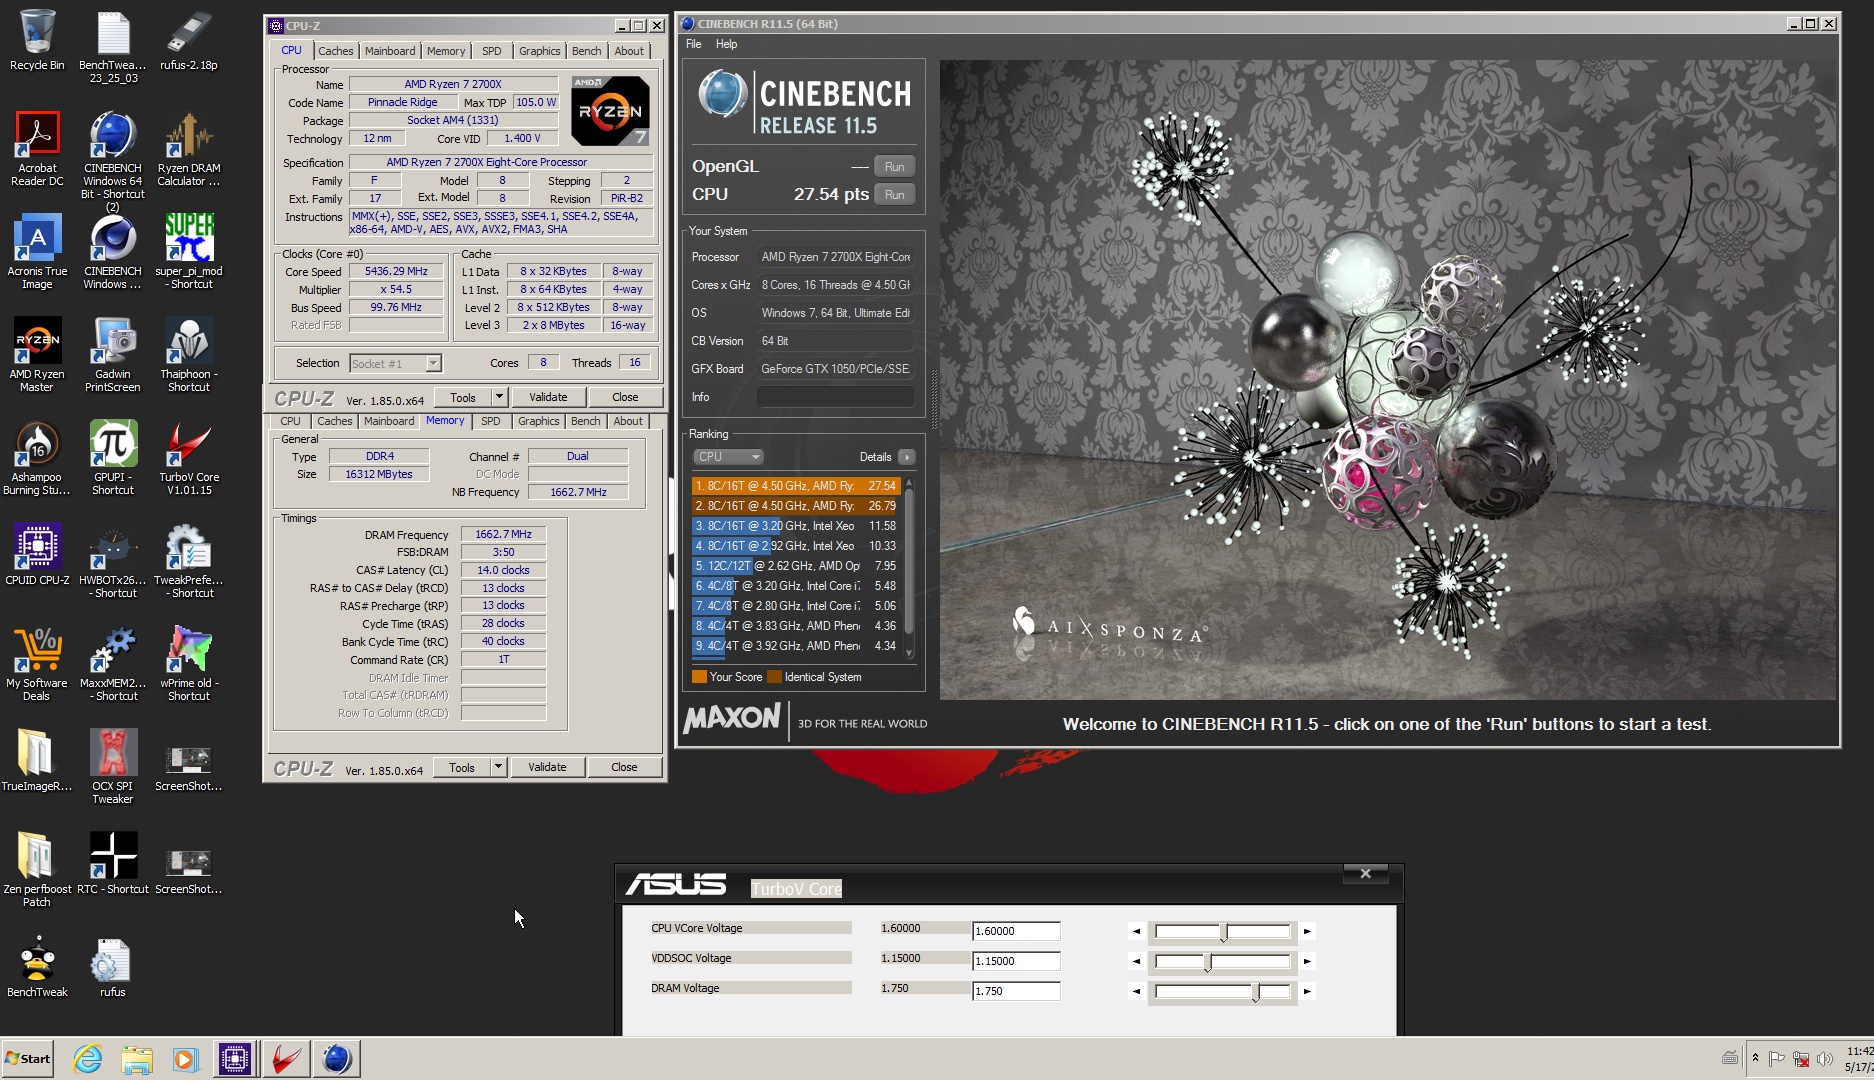Open MaxxMEM2 shortcut icon

point(112,663)
